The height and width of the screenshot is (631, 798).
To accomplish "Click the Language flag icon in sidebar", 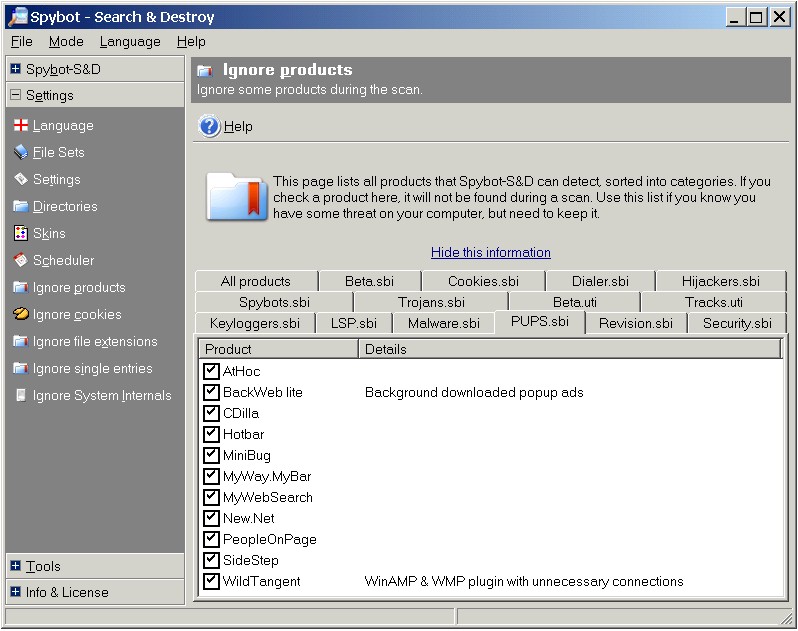I will tap(20, 125).
